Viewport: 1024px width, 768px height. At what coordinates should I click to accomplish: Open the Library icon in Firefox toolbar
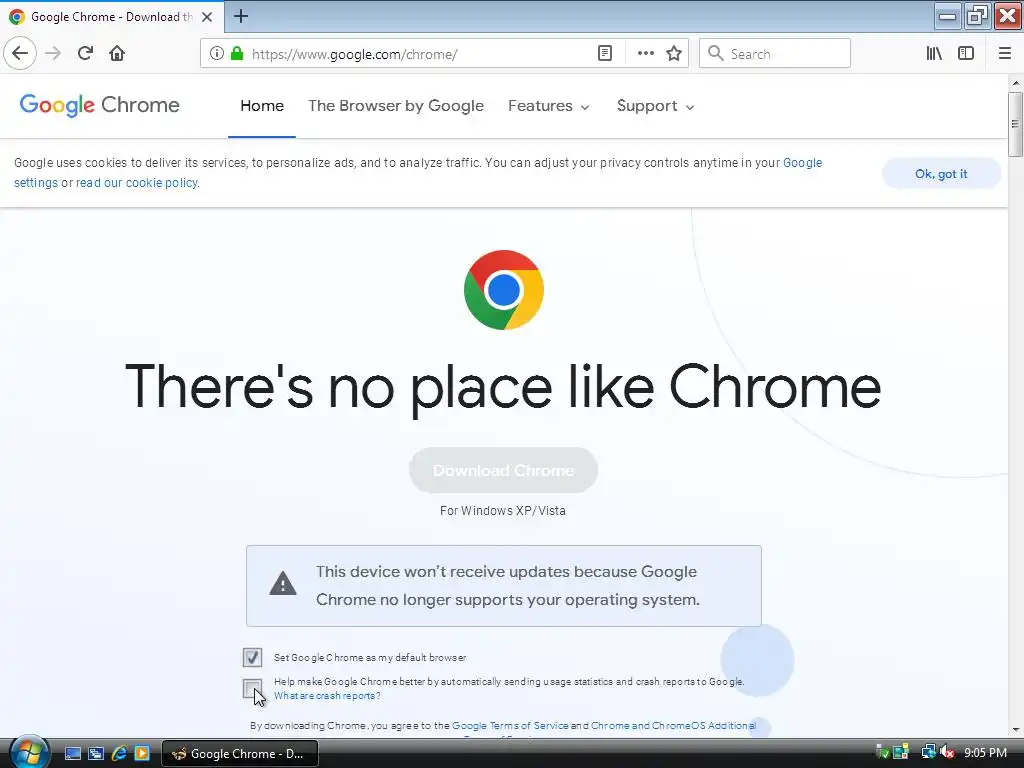934,54
